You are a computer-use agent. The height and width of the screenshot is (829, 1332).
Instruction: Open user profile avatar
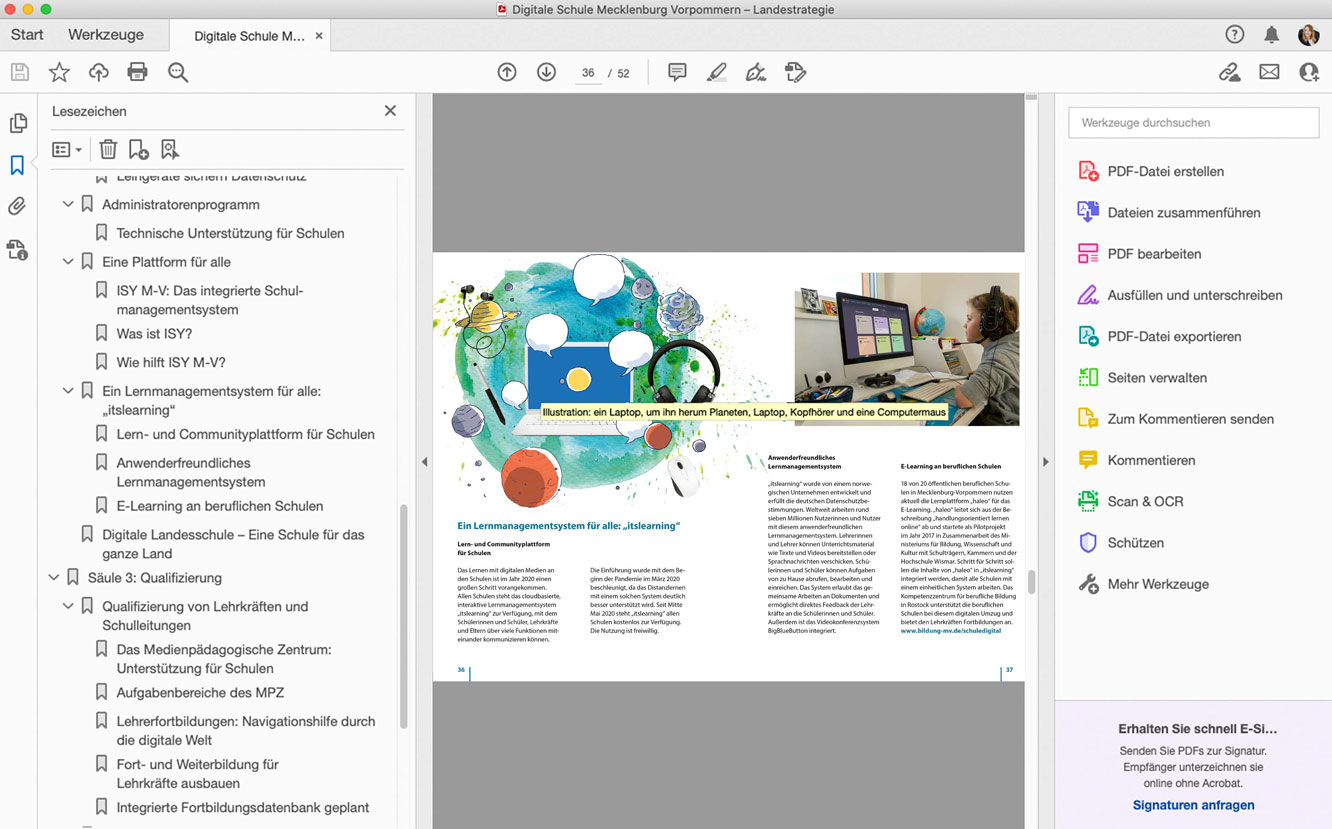point(1309,35)
